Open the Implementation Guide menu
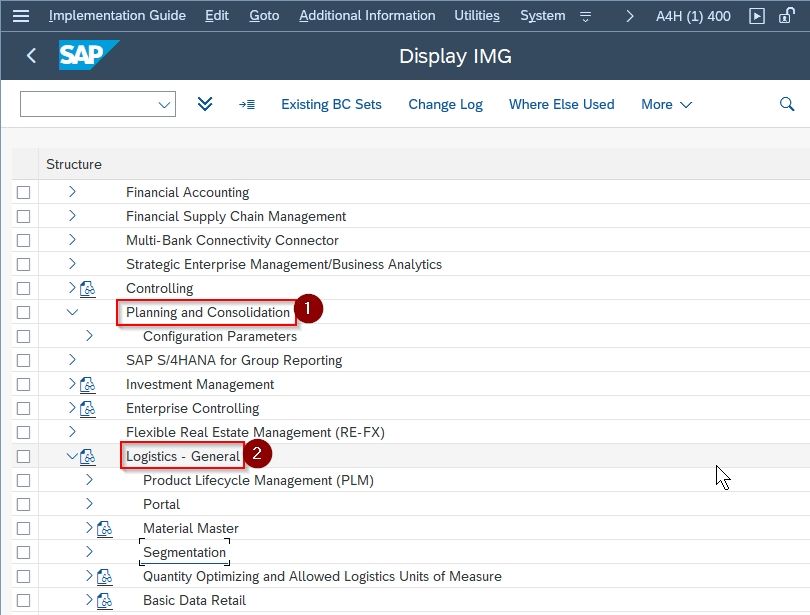 click(x=117, y=16)
